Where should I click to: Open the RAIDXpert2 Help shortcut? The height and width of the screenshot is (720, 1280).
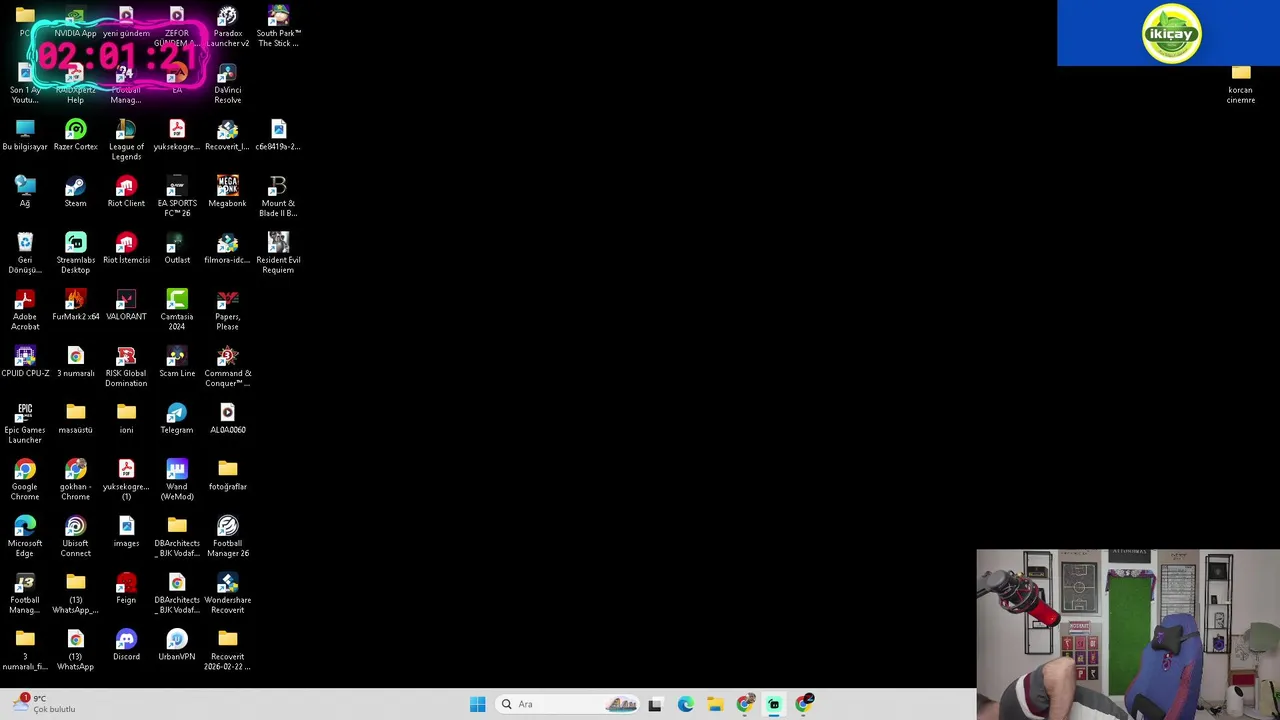click(75, 84)
